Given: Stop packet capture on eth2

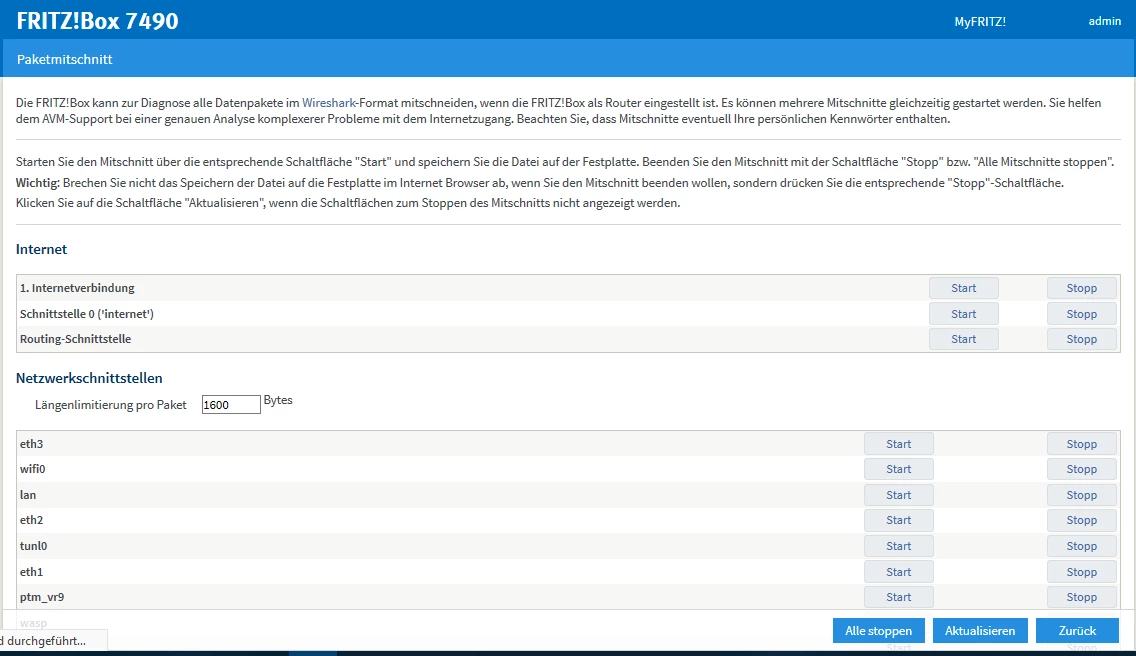Looking at the screenshot, I should (x=1082, y=520).
